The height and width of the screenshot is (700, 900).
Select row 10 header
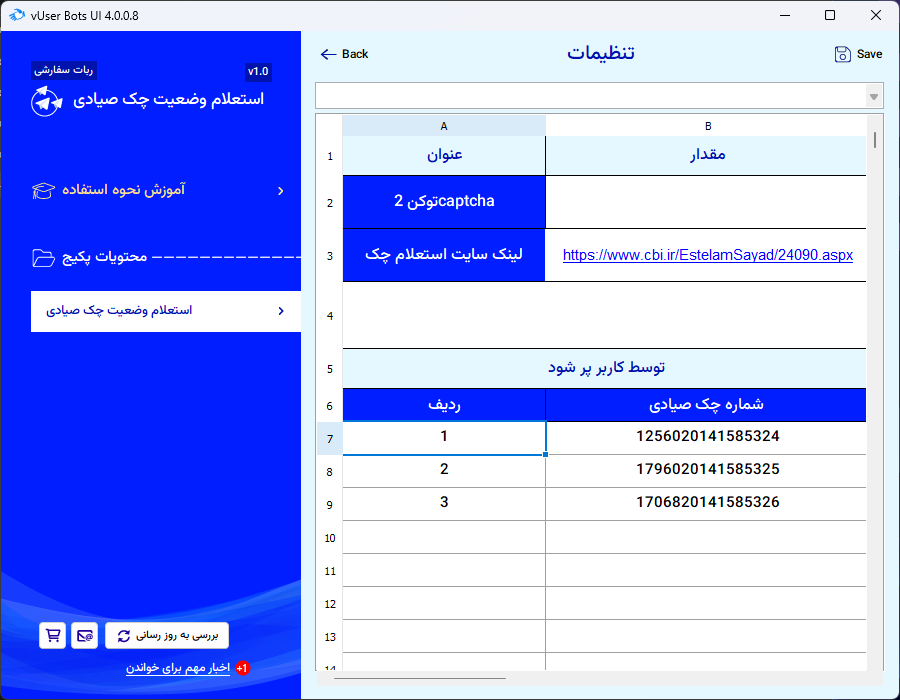tap(329, 538)
